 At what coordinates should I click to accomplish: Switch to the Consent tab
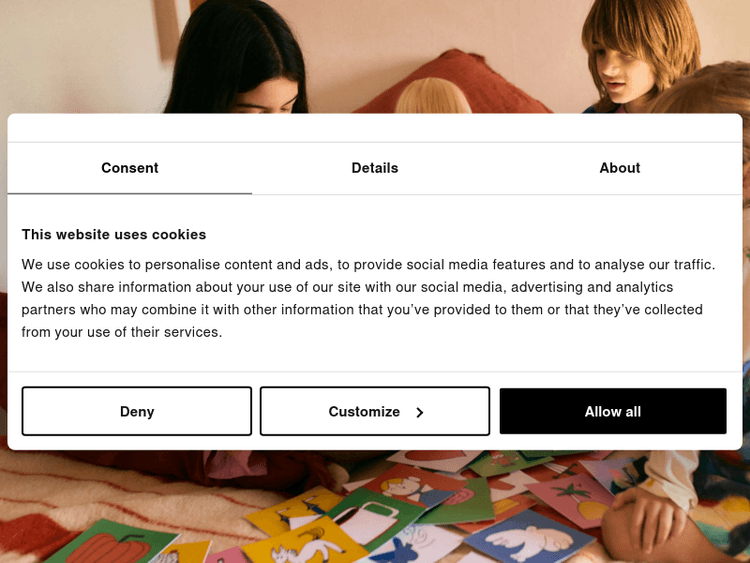(x=130, y=168)
